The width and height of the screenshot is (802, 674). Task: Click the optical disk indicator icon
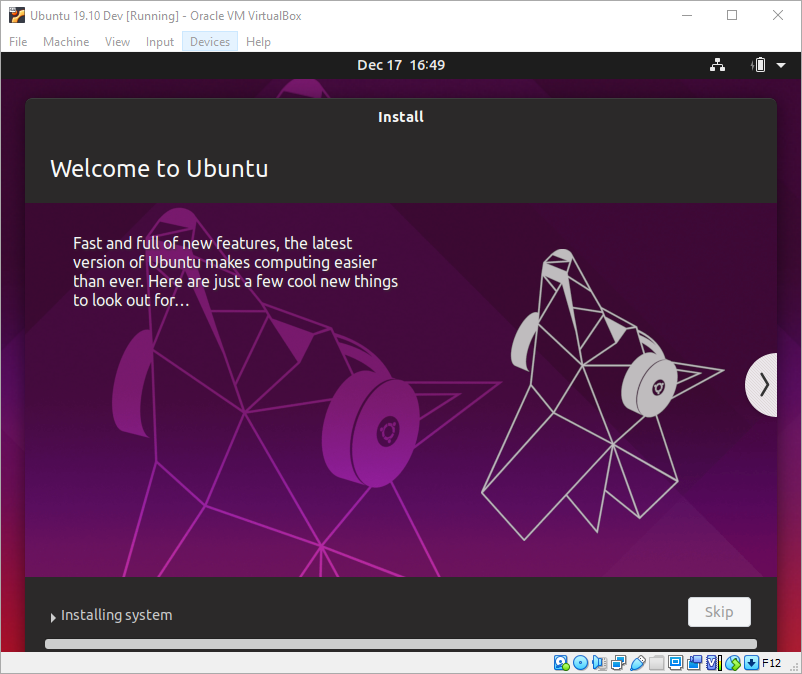point(581,663)
